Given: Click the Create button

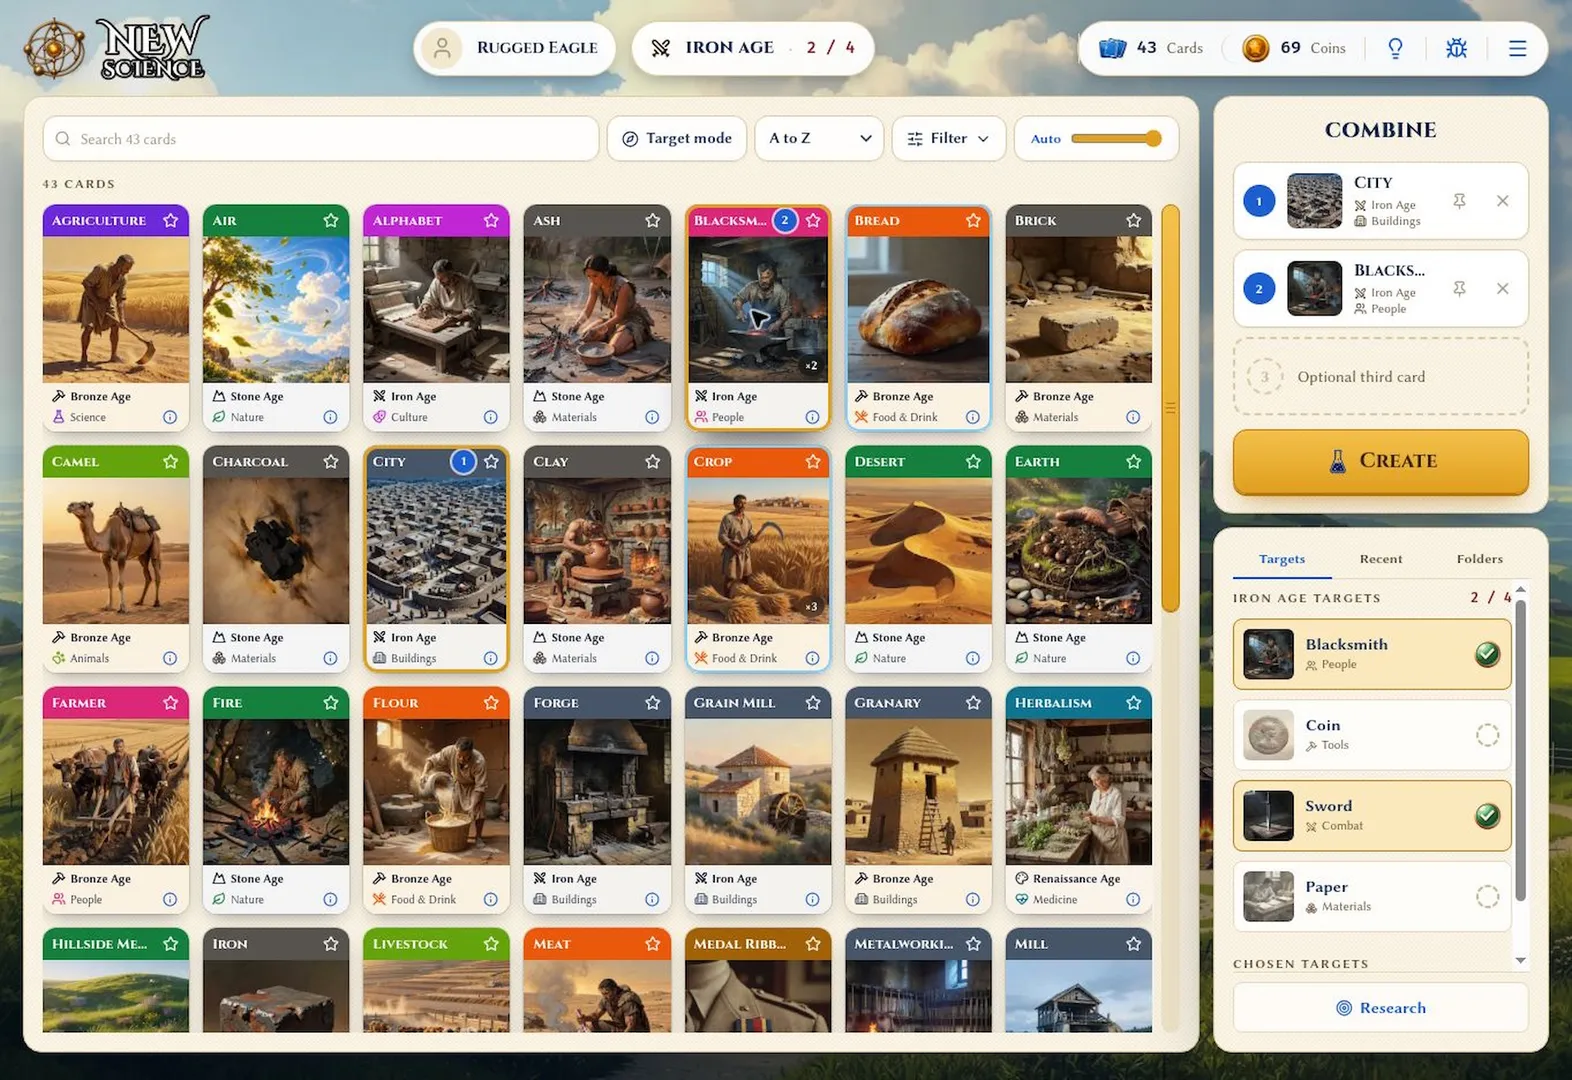Looking at the screenshot, I should (1381, 461).
